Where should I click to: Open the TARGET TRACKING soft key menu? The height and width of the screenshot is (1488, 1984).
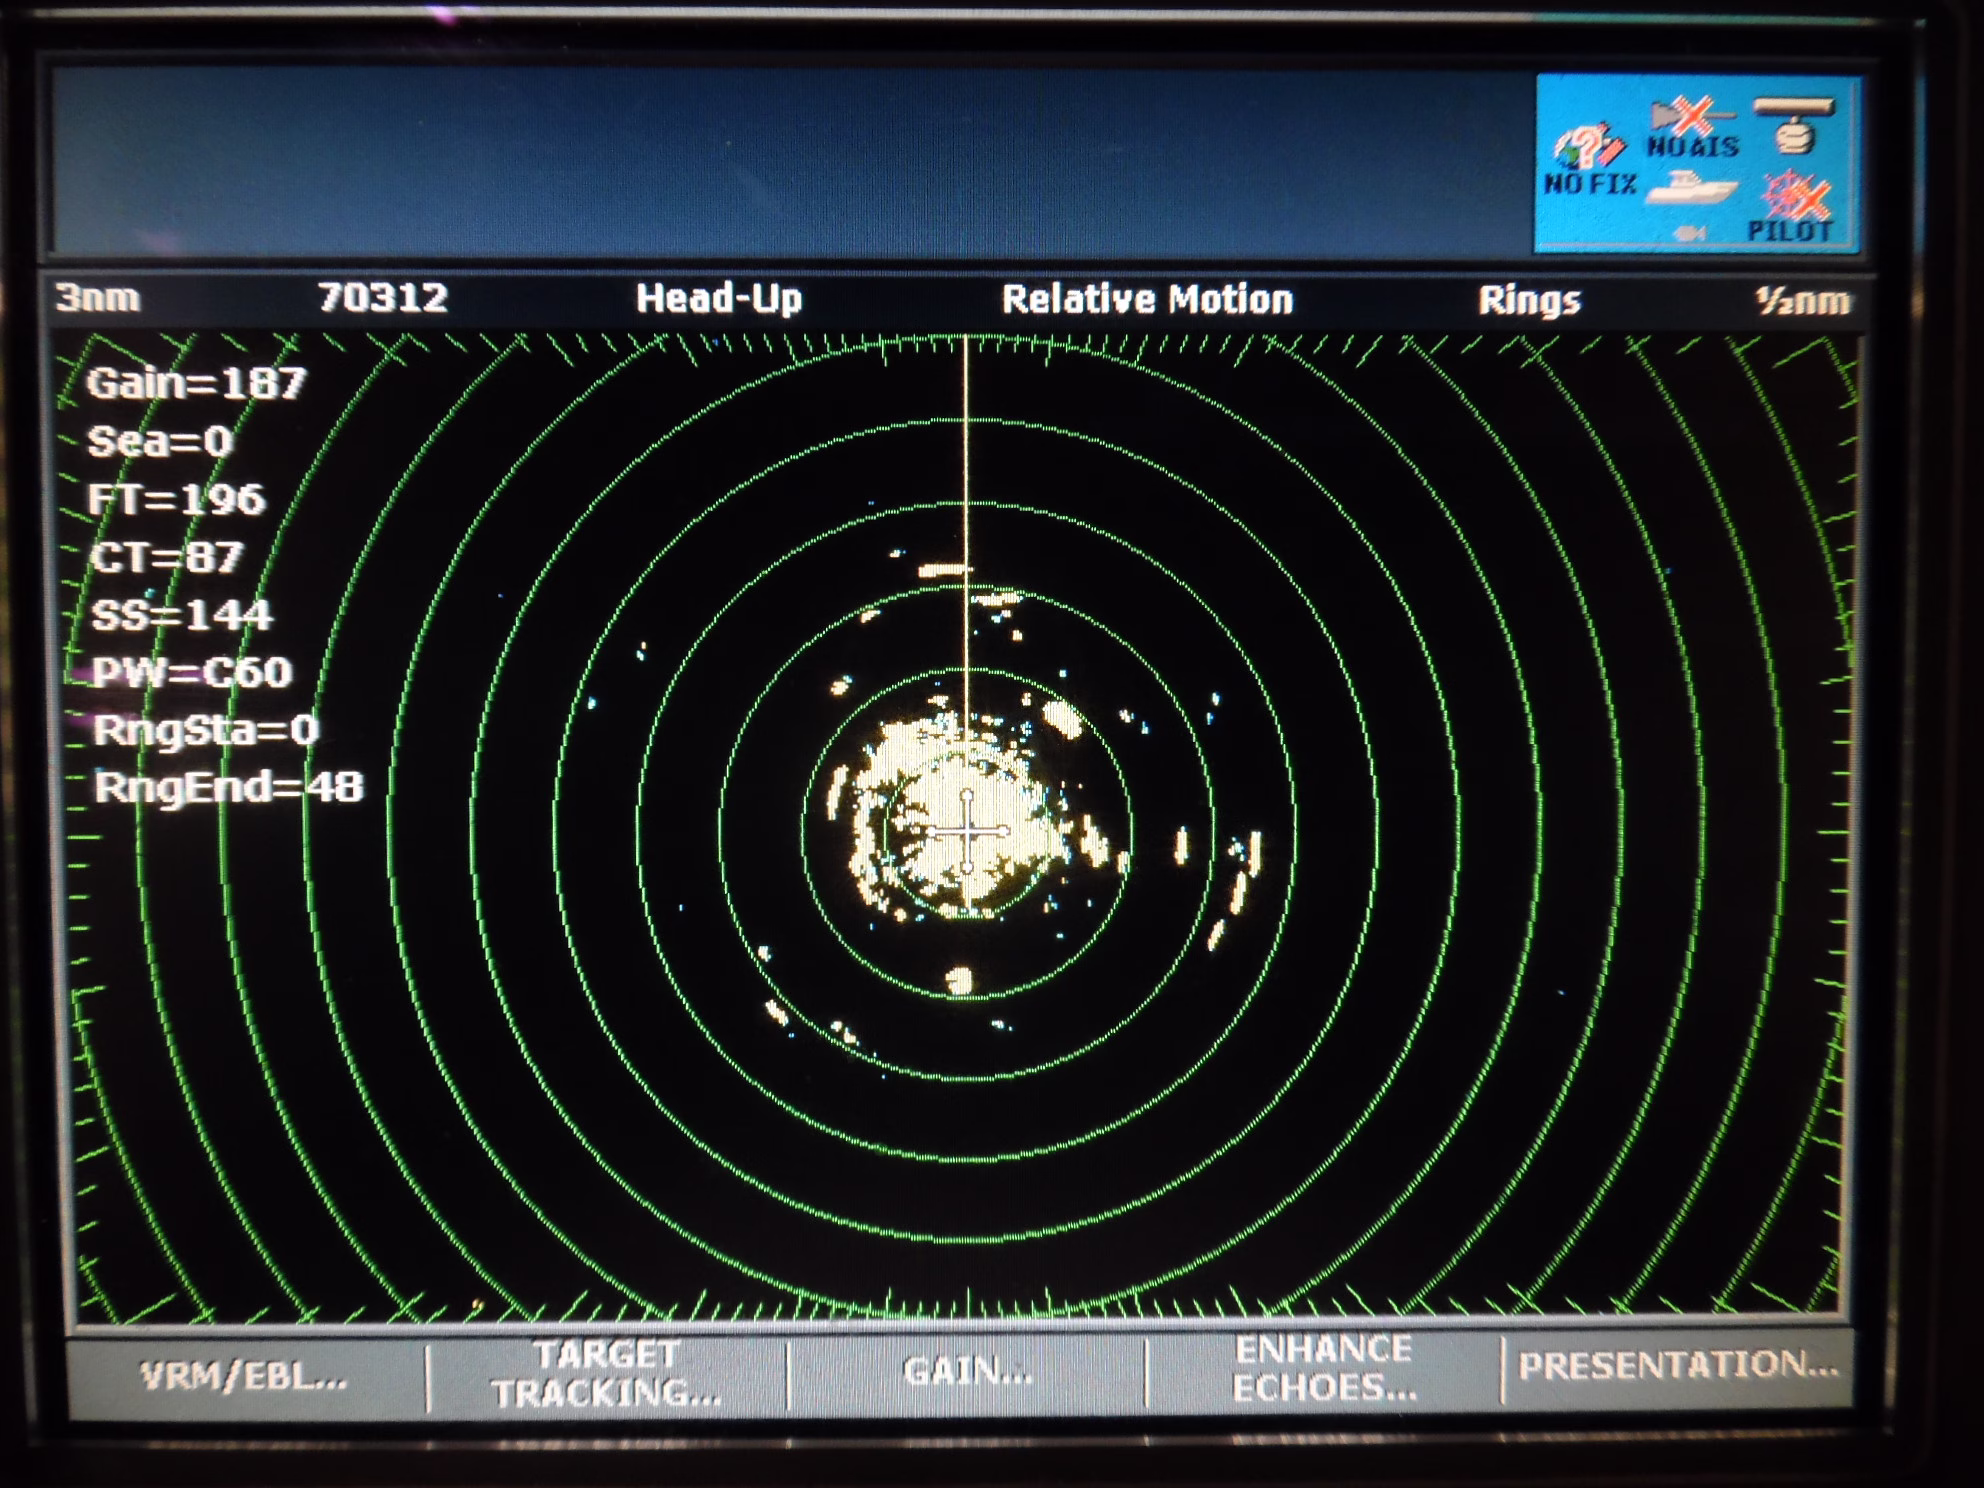(607, 1374)
